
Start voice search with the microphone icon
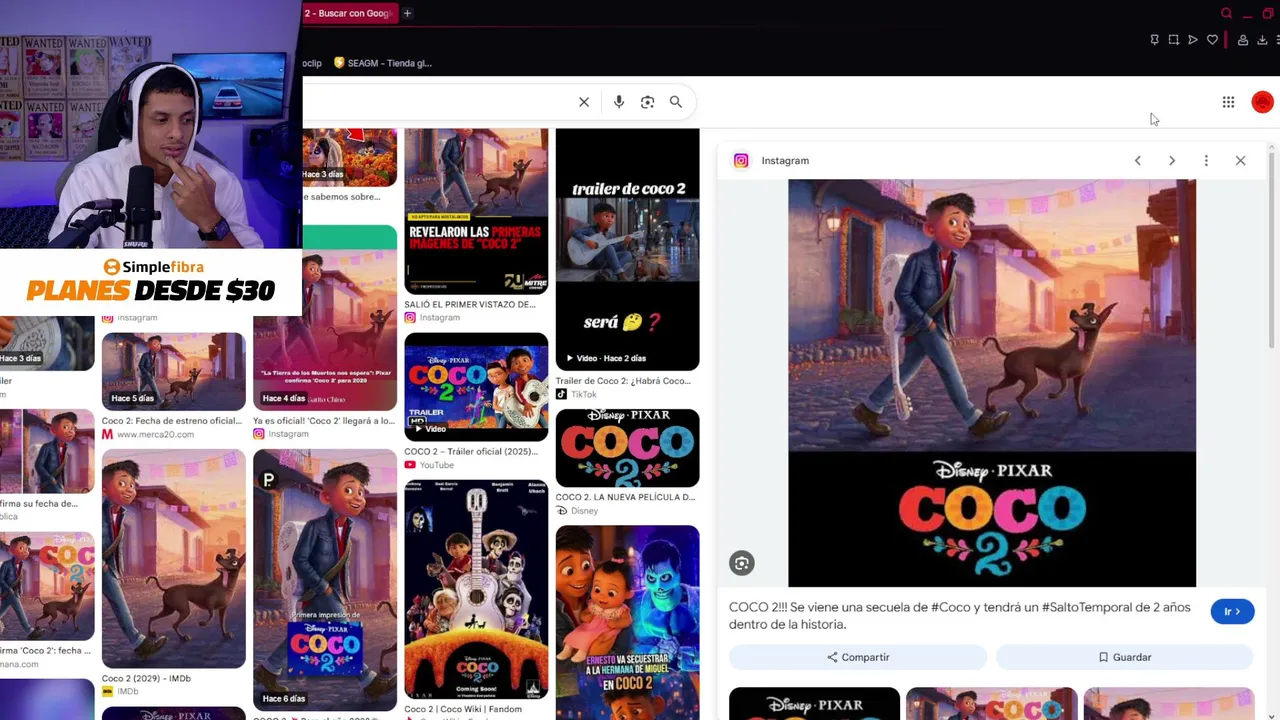pyautogui.click(x=619, y=102)
